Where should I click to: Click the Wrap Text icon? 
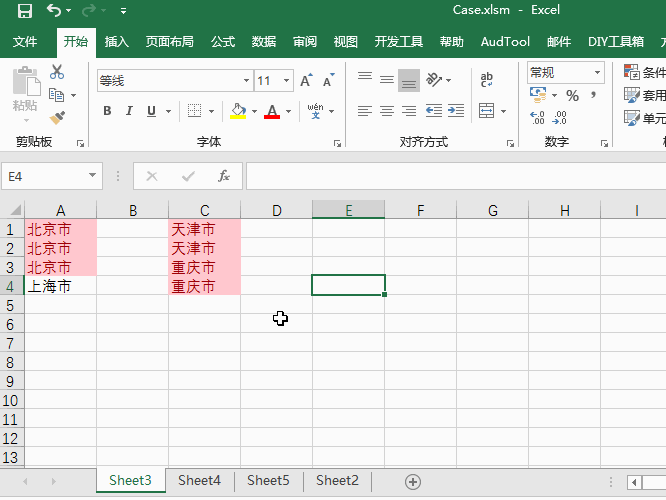coord(486,80)
